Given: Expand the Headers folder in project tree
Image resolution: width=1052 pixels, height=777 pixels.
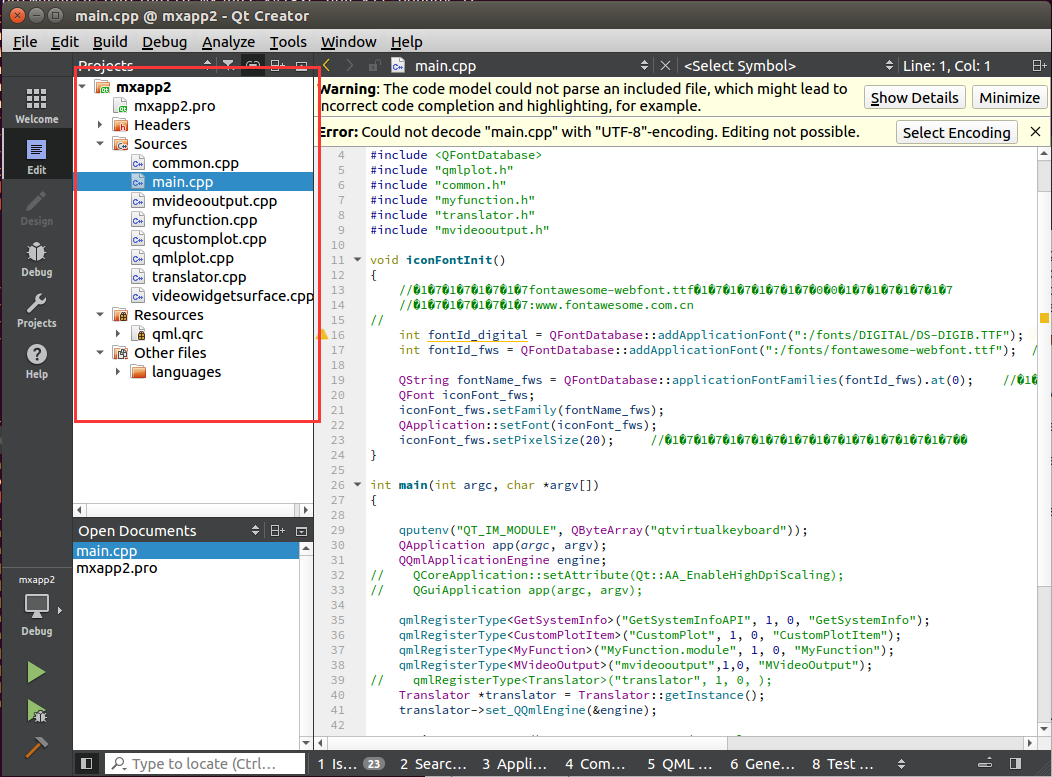Looking at the screenshot, I should tap(100, 125).
